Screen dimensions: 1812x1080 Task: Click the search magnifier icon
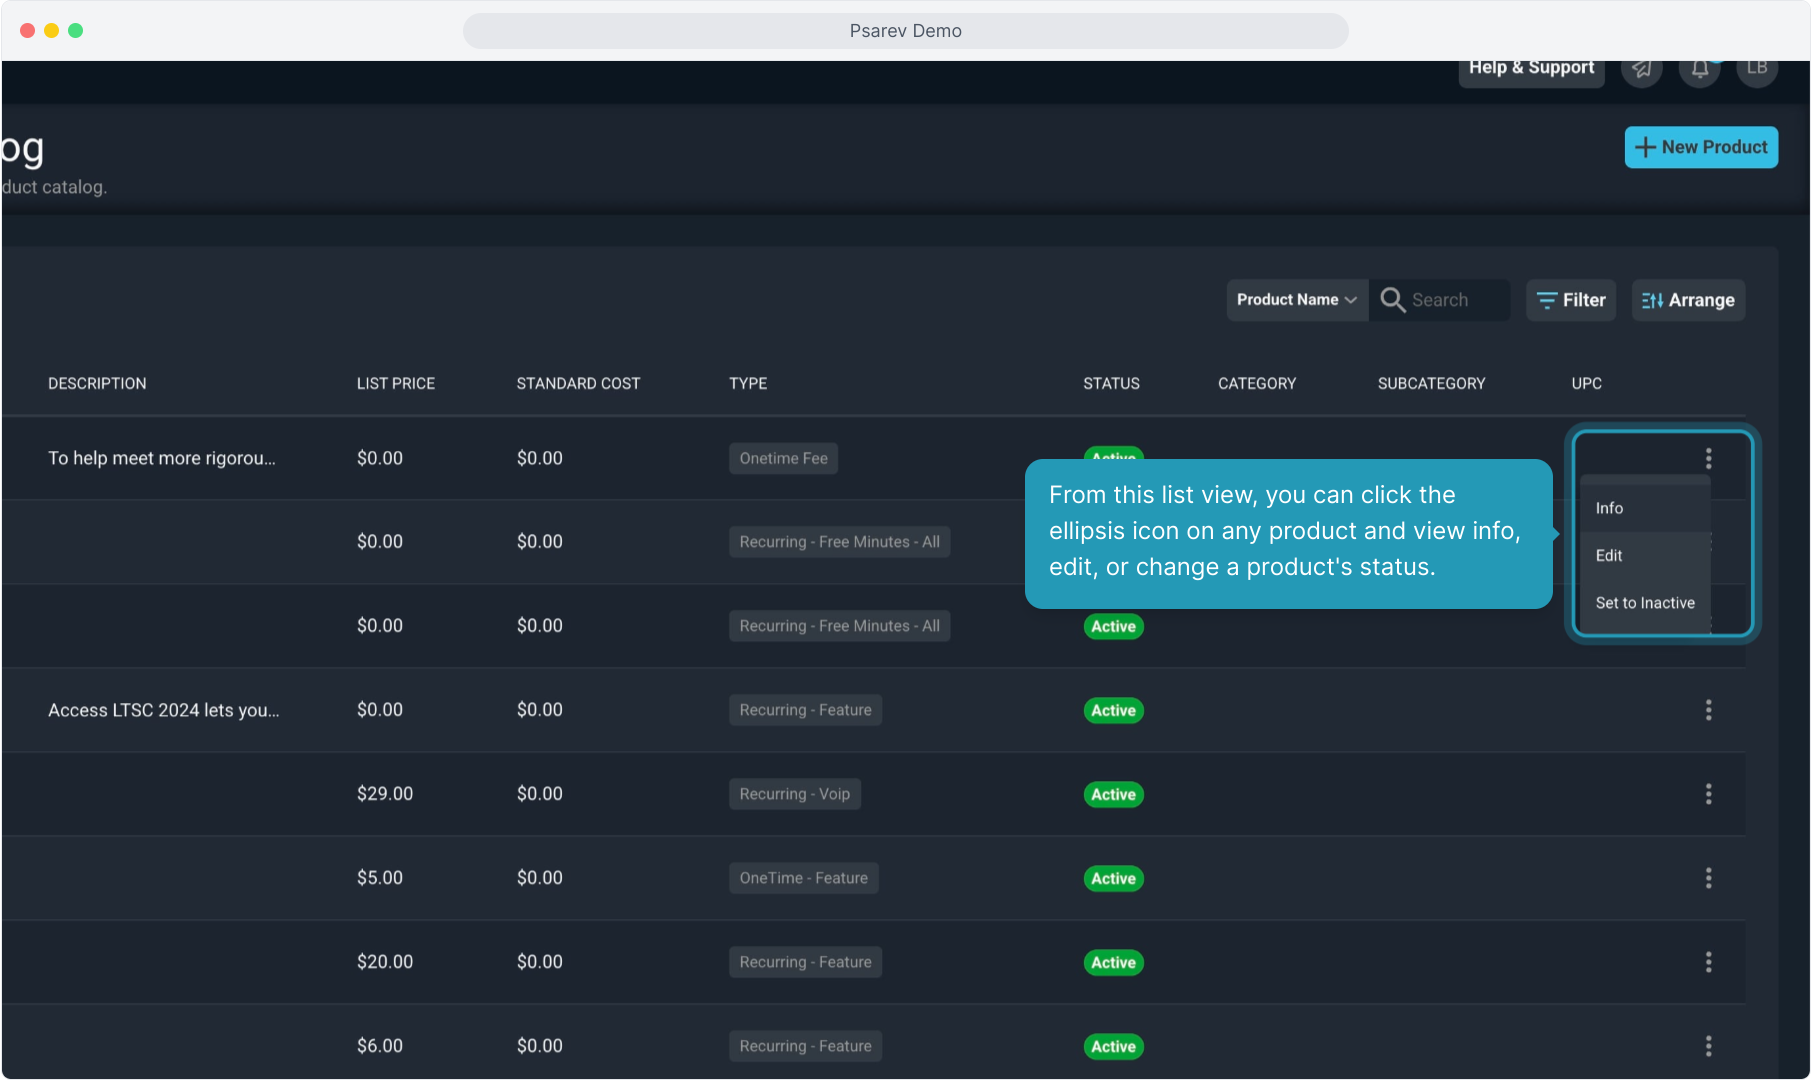coord(1392,300)
